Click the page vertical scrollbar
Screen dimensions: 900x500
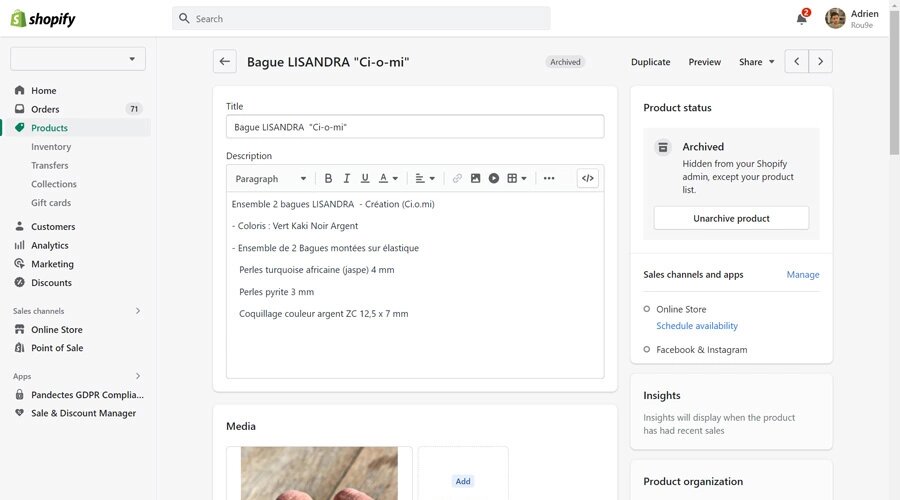(x=895, y=83)
